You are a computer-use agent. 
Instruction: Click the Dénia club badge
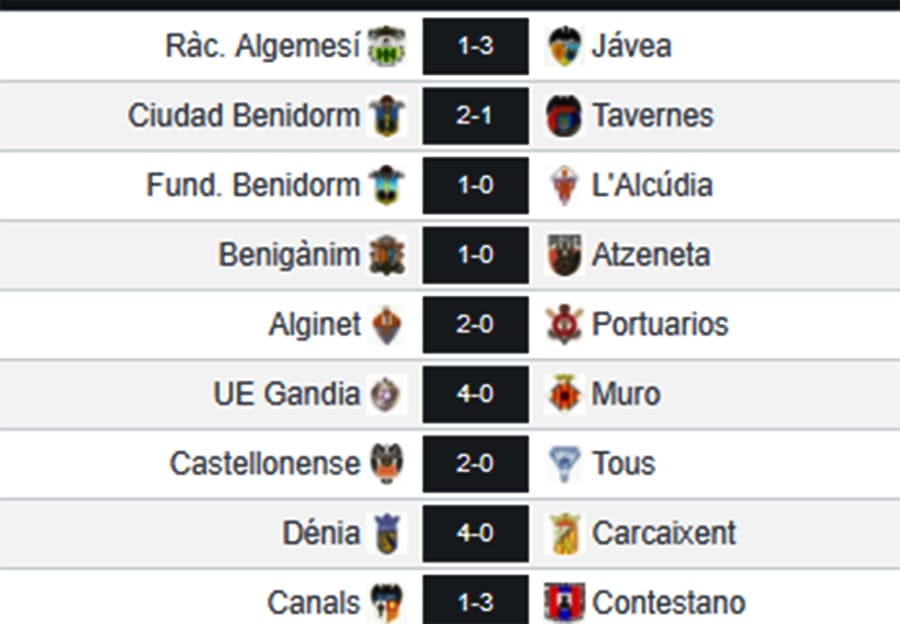click(390, 533)
